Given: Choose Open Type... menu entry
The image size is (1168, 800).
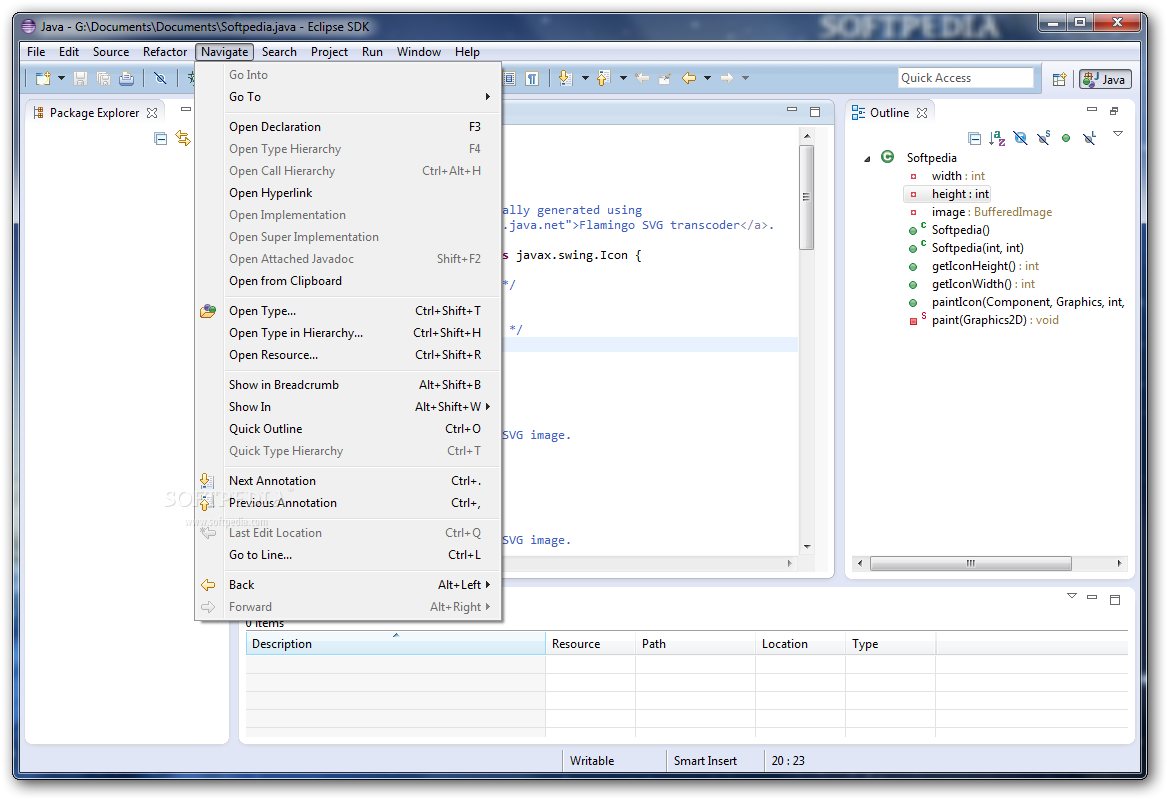Looking at the screenshot, I should click(x=349, y=311).
